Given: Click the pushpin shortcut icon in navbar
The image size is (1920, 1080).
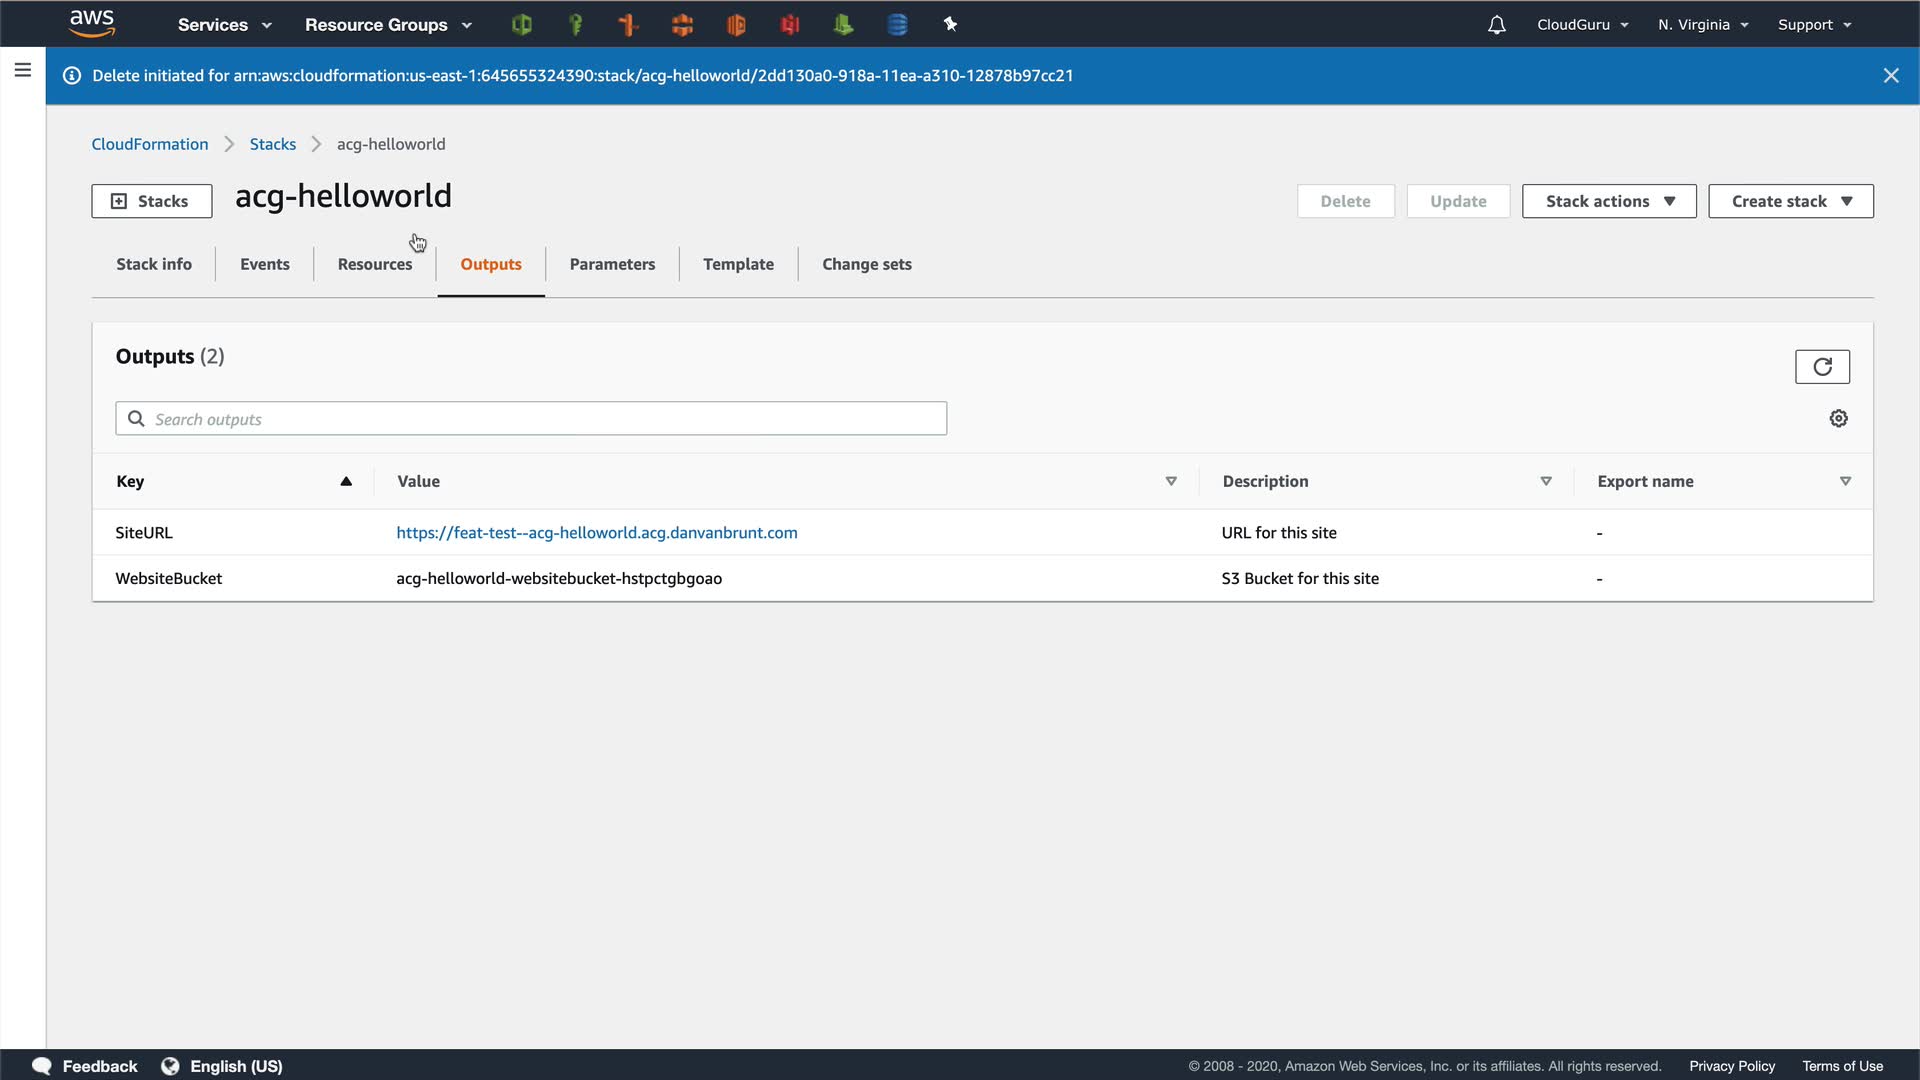Looking at the screenshot, I should point(950,24).
